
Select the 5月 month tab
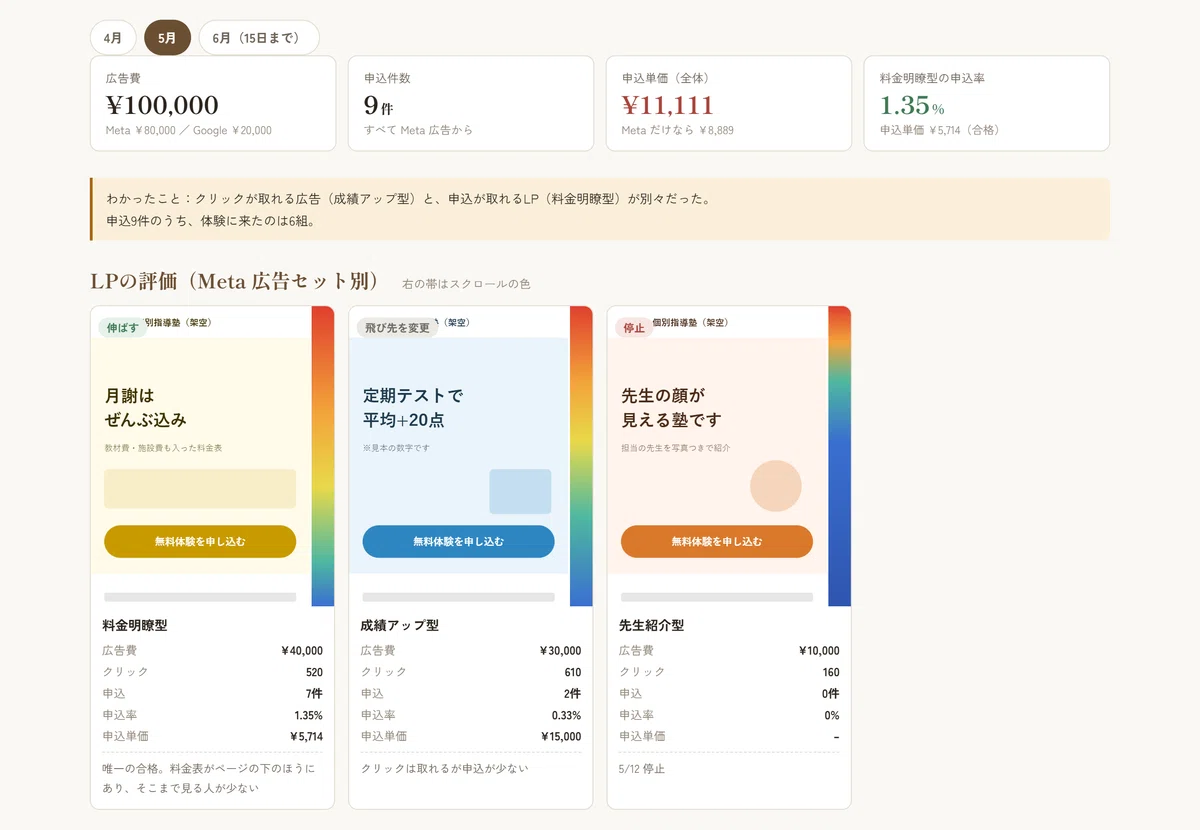[x=167, y=38]
